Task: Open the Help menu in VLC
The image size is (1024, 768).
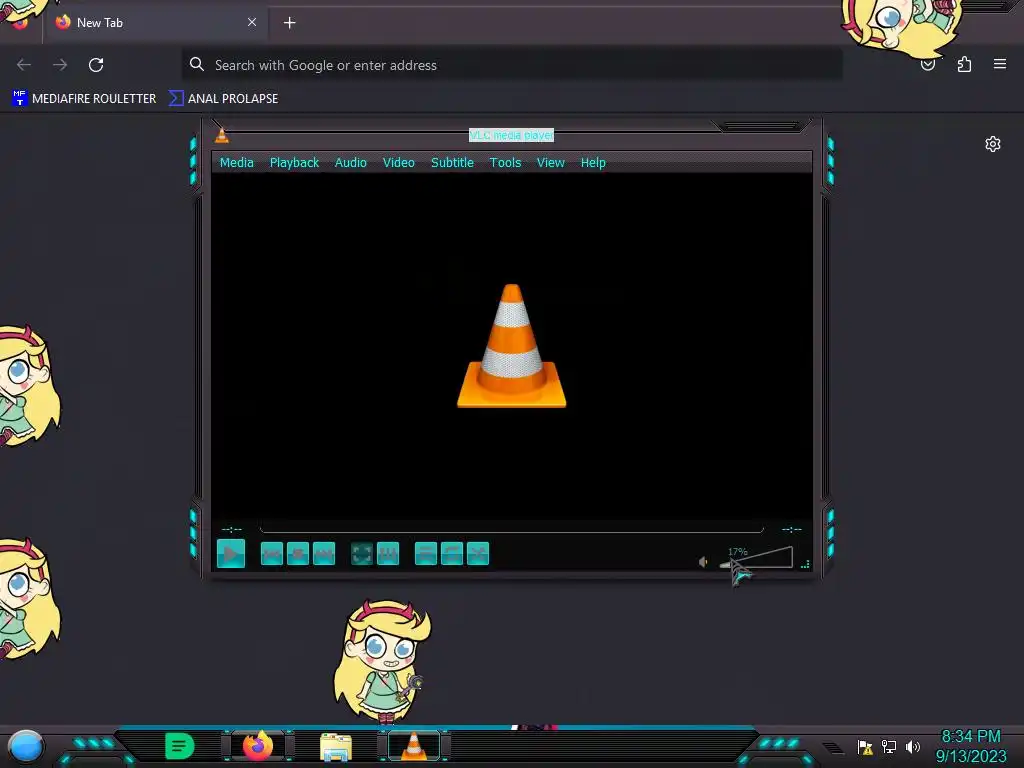Action: [x=593, y=163]
